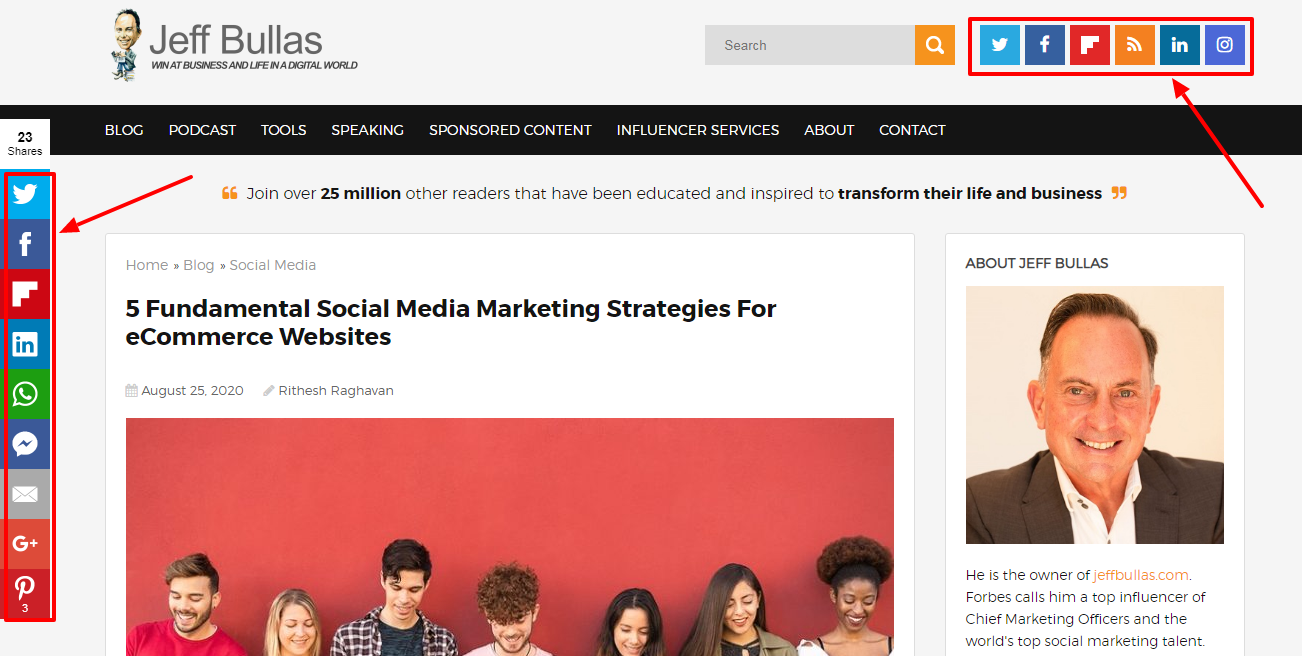Share via WhatsApp in left sidebar
The width and height of the screenshot is (1302, 656).
[x=25, y=394]
